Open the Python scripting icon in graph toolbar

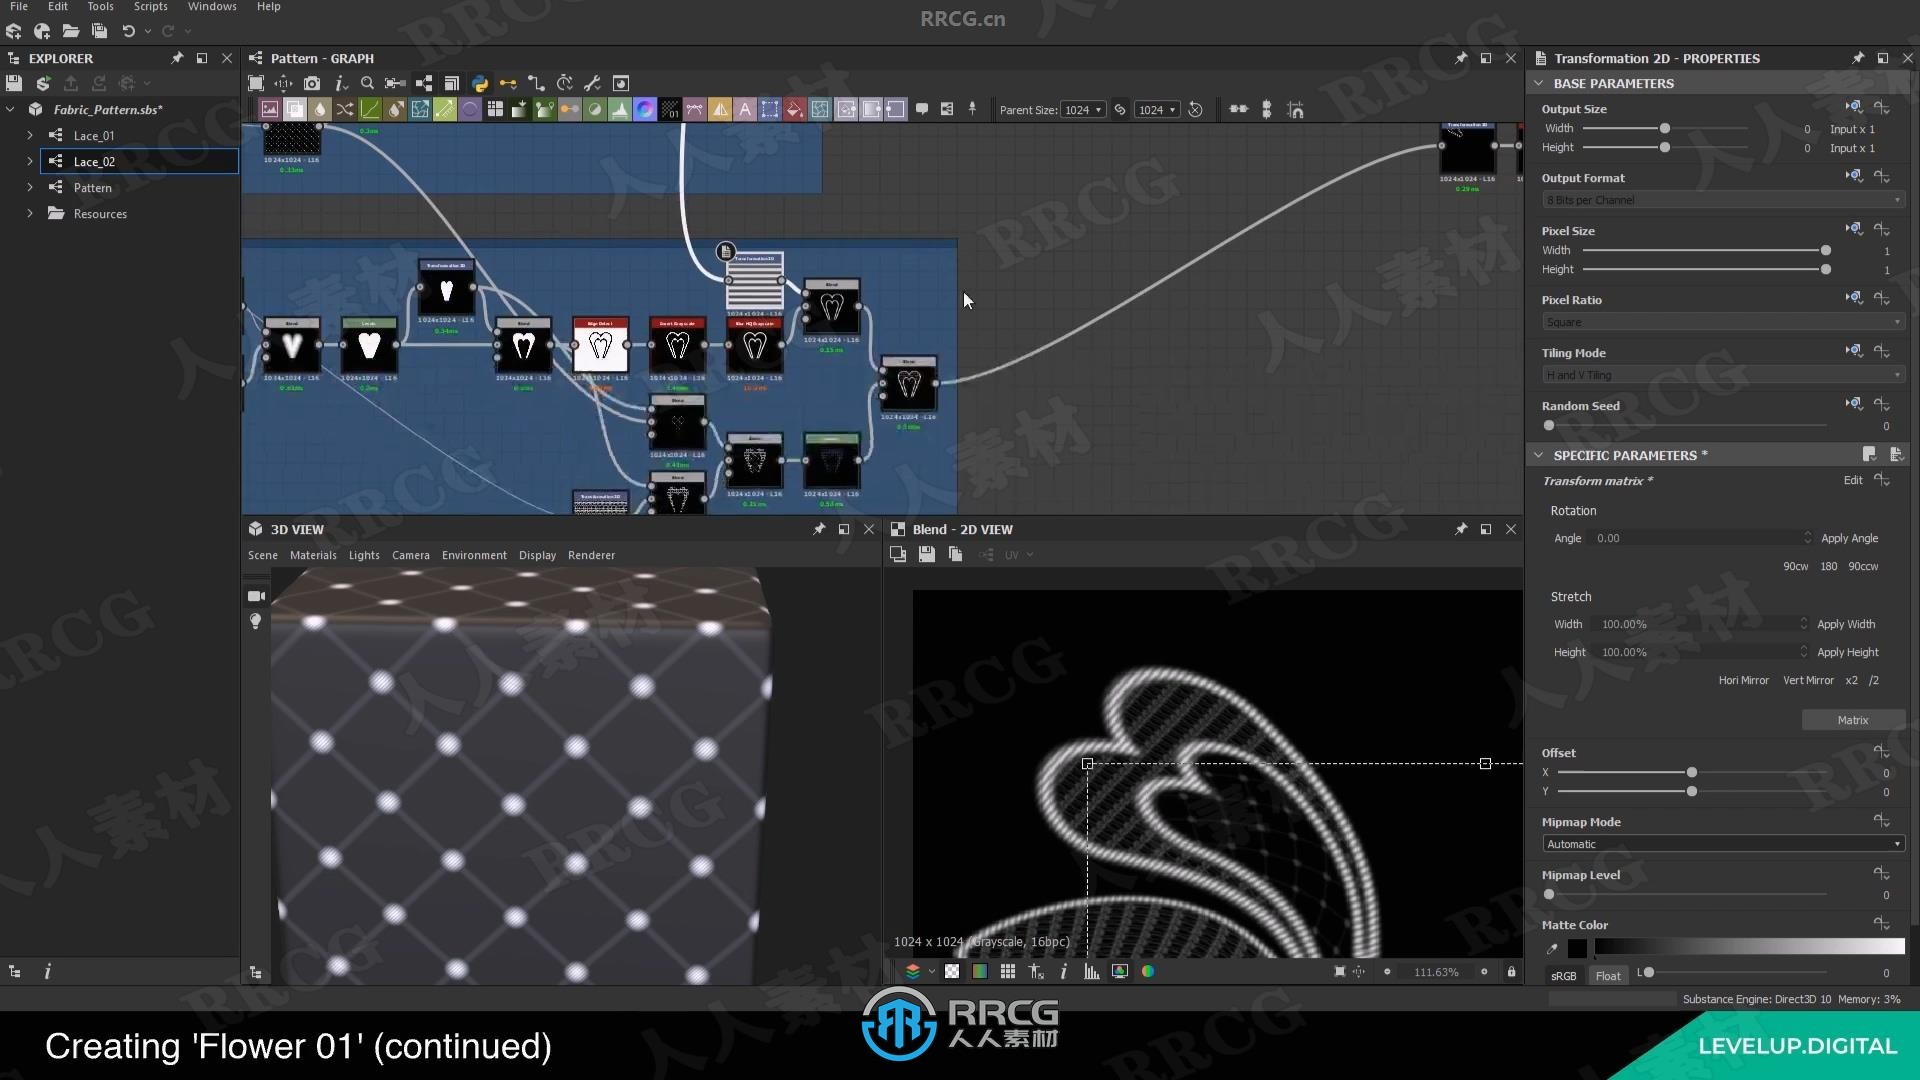pos(480,83)
